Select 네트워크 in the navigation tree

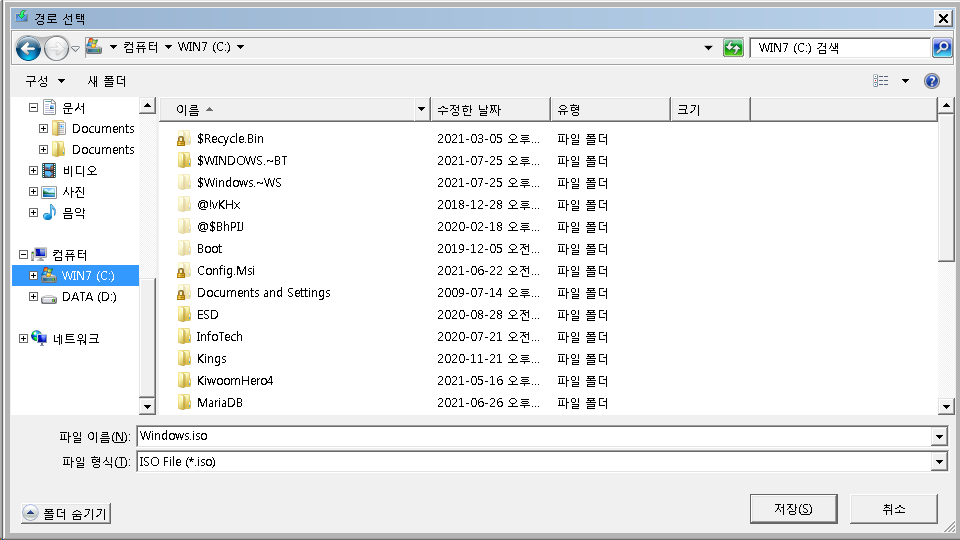(76, 338)
